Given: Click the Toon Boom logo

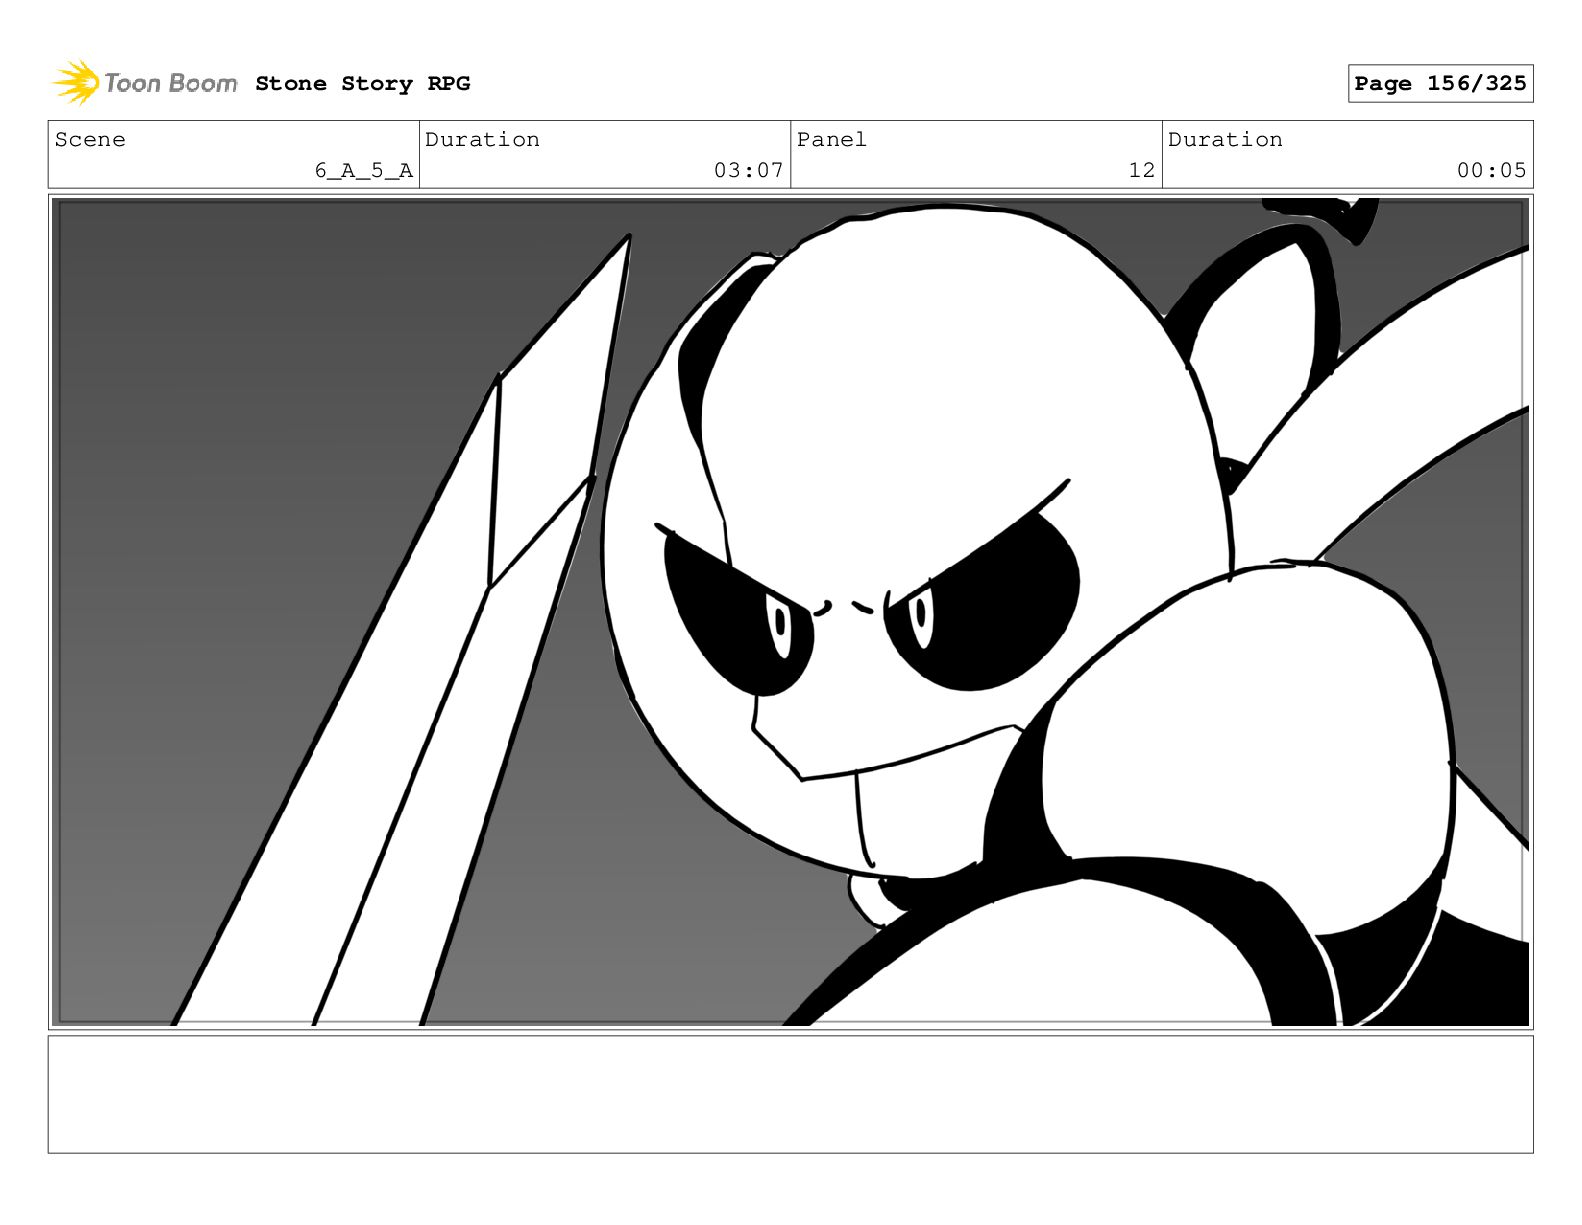Looking at the screenshot, I should click(x=145, y=83).
